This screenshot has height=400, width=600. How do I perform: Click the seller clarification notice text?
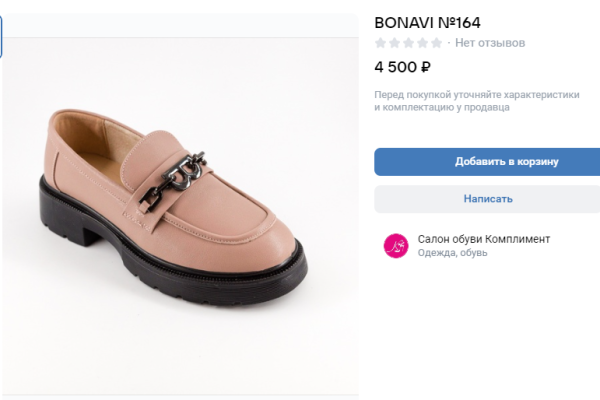pos(477,101)
